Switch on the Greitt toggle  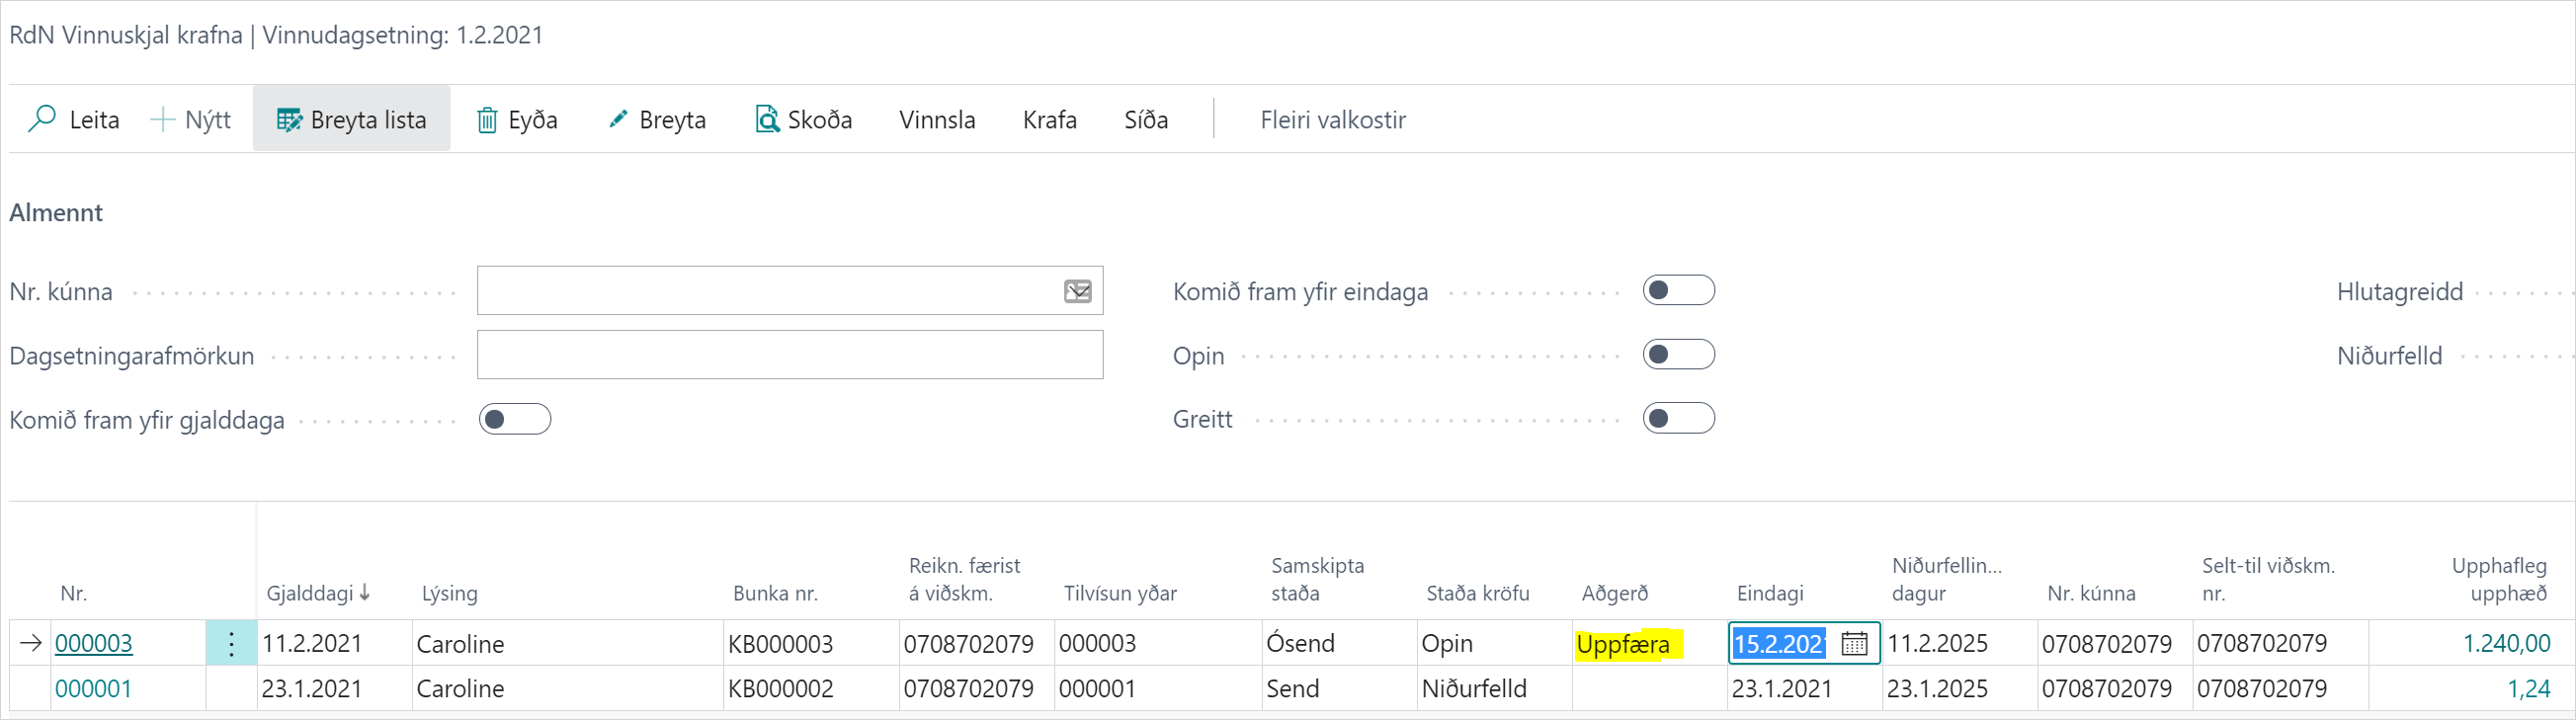click(1678, 419)
